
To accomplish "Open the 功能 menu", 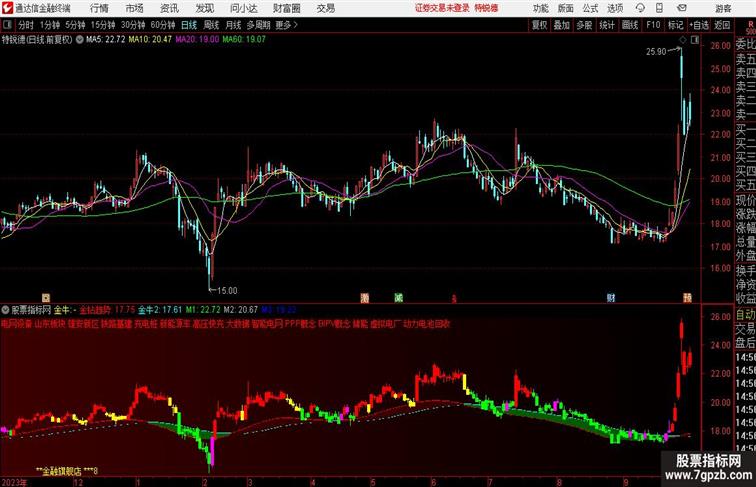I will point(540,8).
